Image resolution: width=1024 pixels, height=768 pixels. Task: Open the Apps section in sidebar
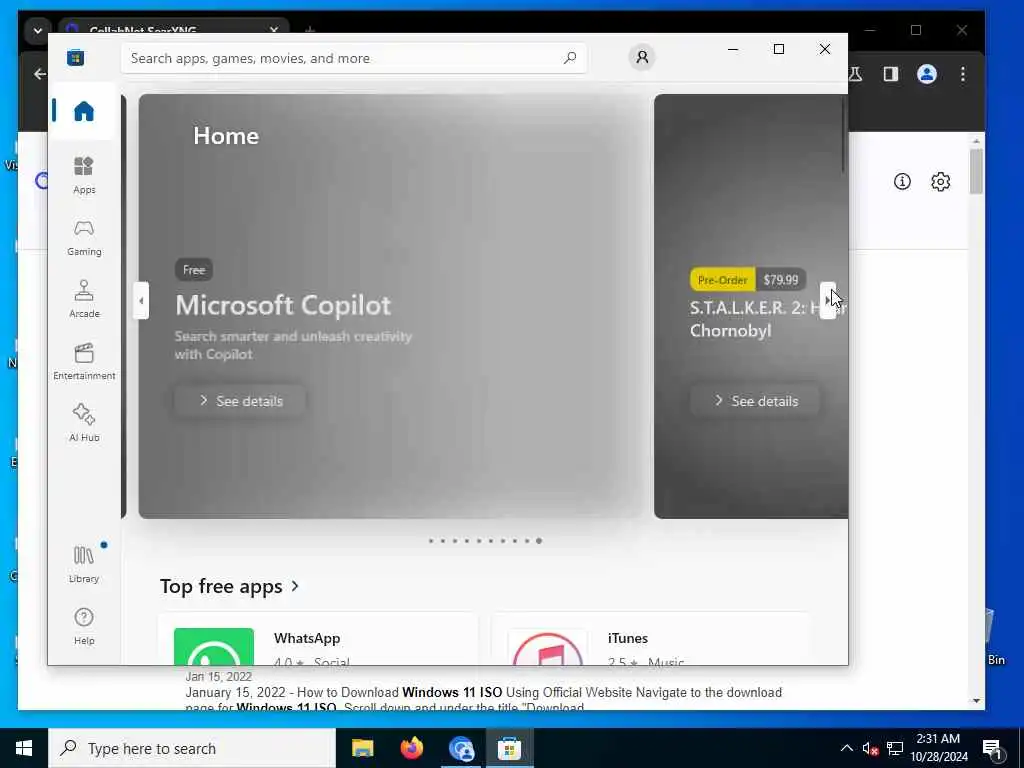tap(84, 175)
